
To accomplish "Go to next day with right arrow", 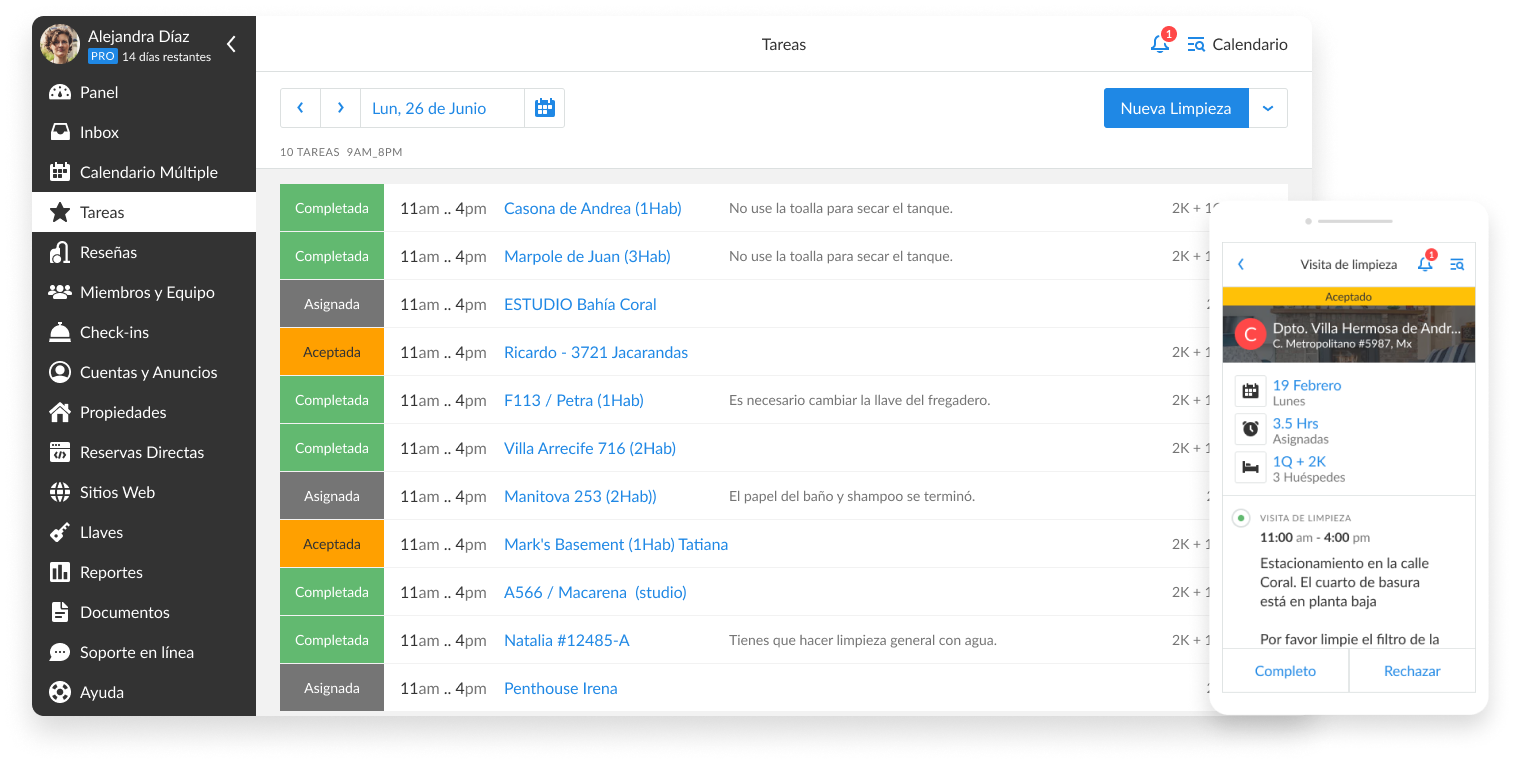I will point(341,108).
